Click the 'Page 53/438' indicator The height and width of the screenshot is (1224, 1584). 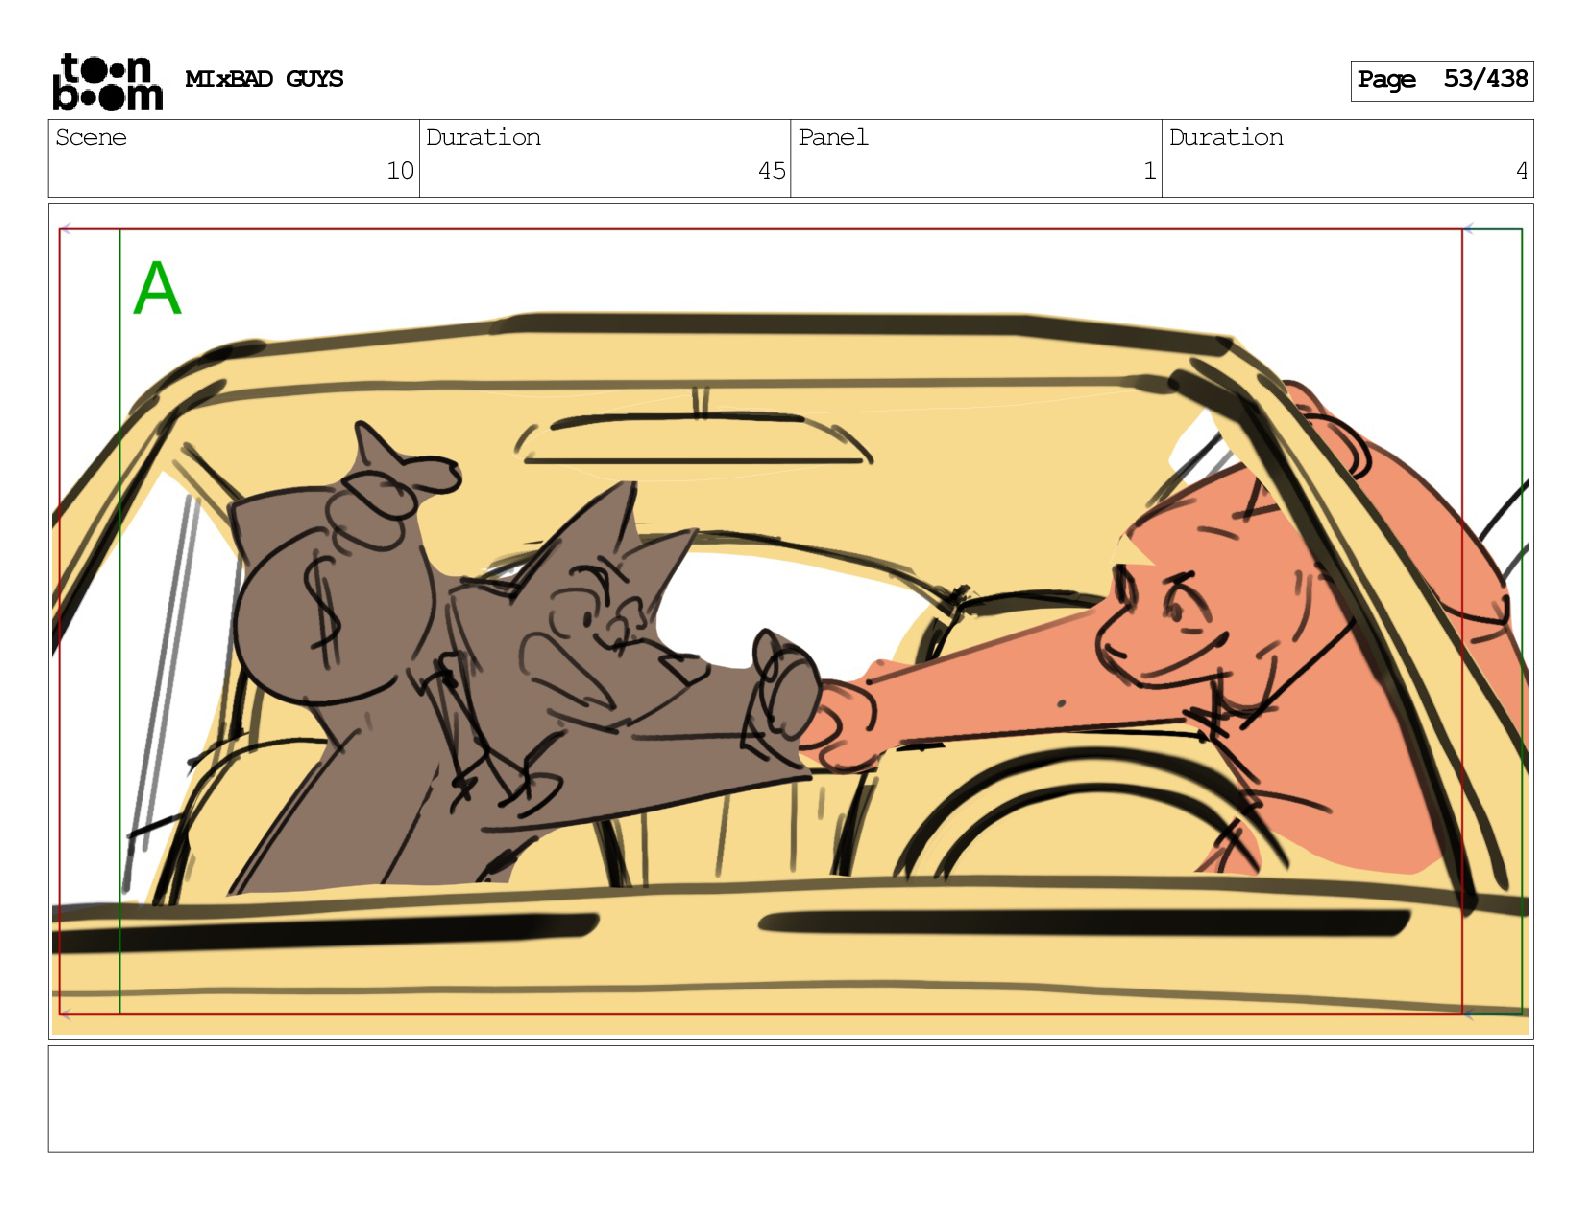coord(1441,80)
